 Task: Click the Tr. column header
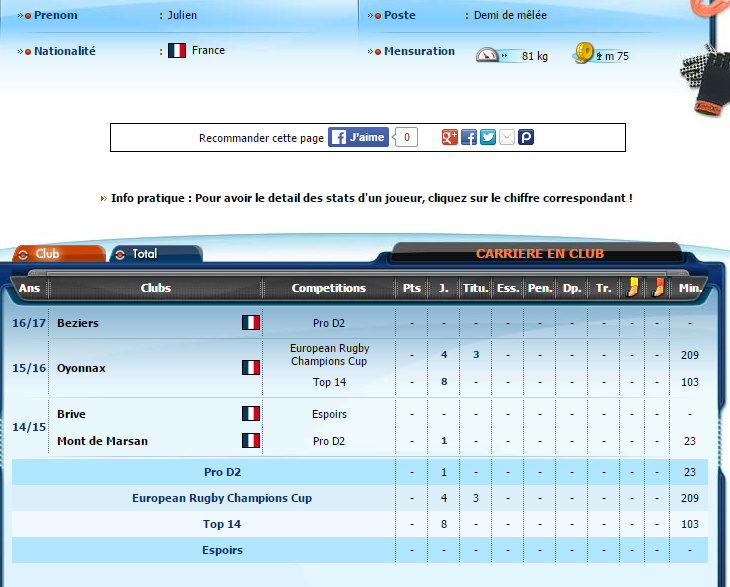(x=603, y=288)
